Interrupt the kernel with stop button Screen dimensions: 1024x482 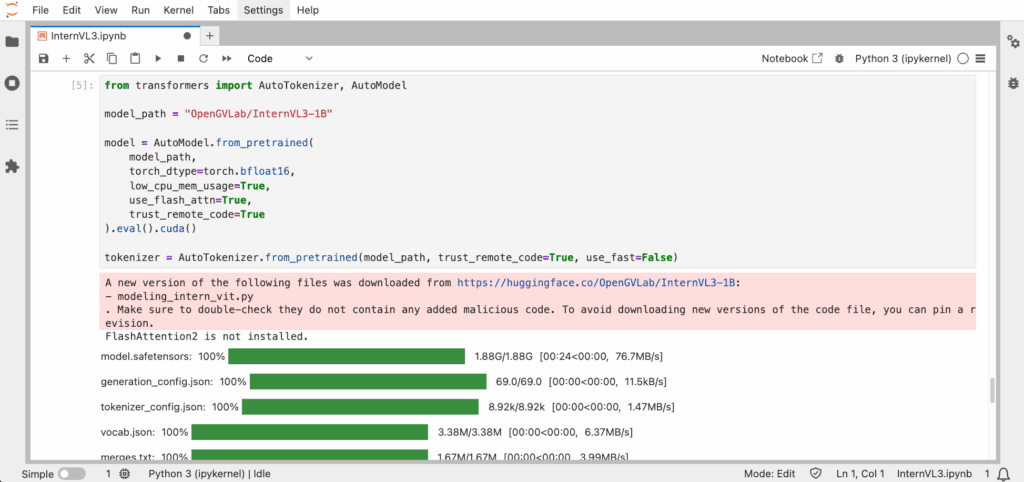click(x=180, y=59)
